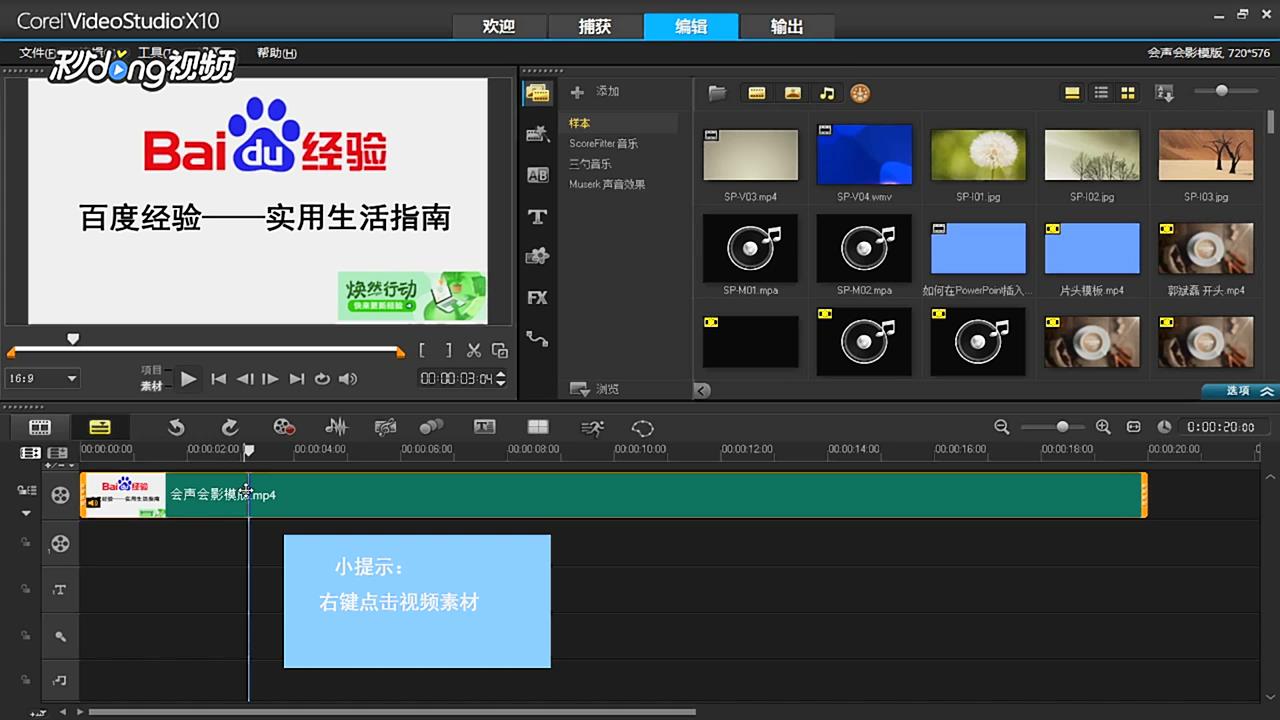Click the Record/Capture option icon

(x=284, y=427)
